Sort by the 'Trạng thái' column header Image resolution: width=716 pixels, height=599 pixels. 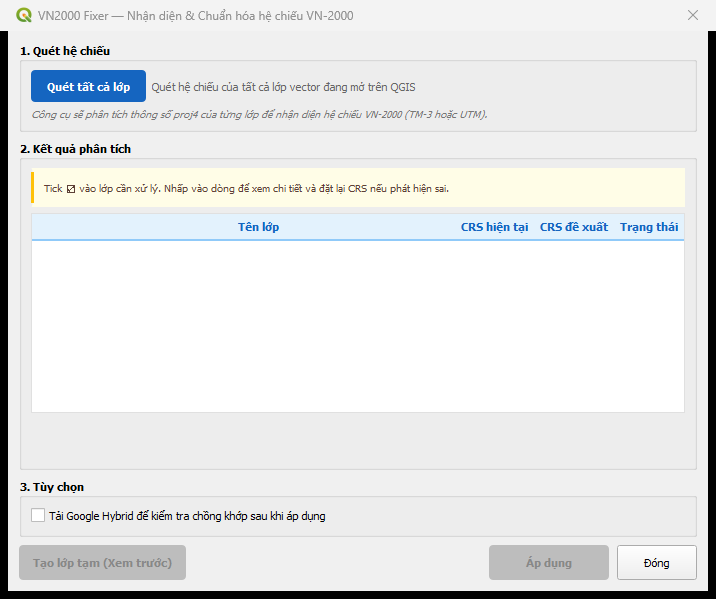648,227
